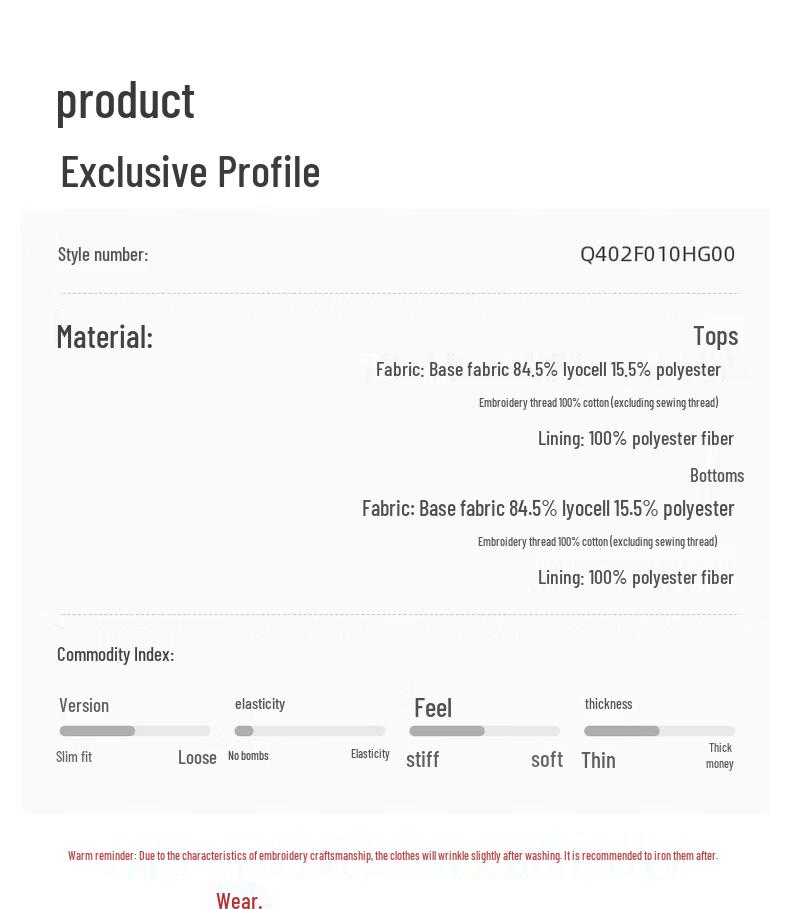Click the "Style number:" label
790x909 pixels.
pyautogui.click(x=103, y=254)
